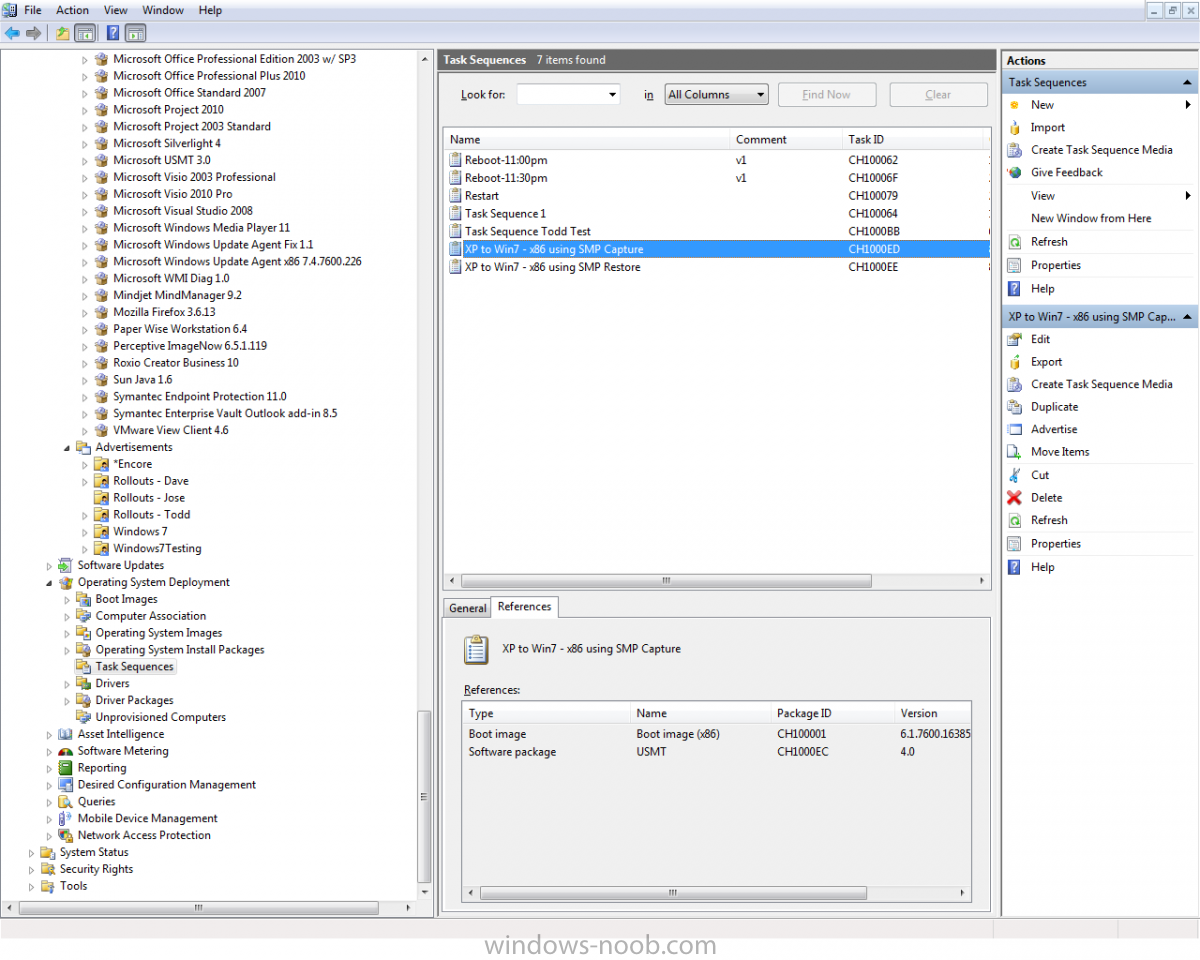Screen dimensions: 1200x960
Task: Click the Advertise action icon
Action: [x=1014, y=430]
